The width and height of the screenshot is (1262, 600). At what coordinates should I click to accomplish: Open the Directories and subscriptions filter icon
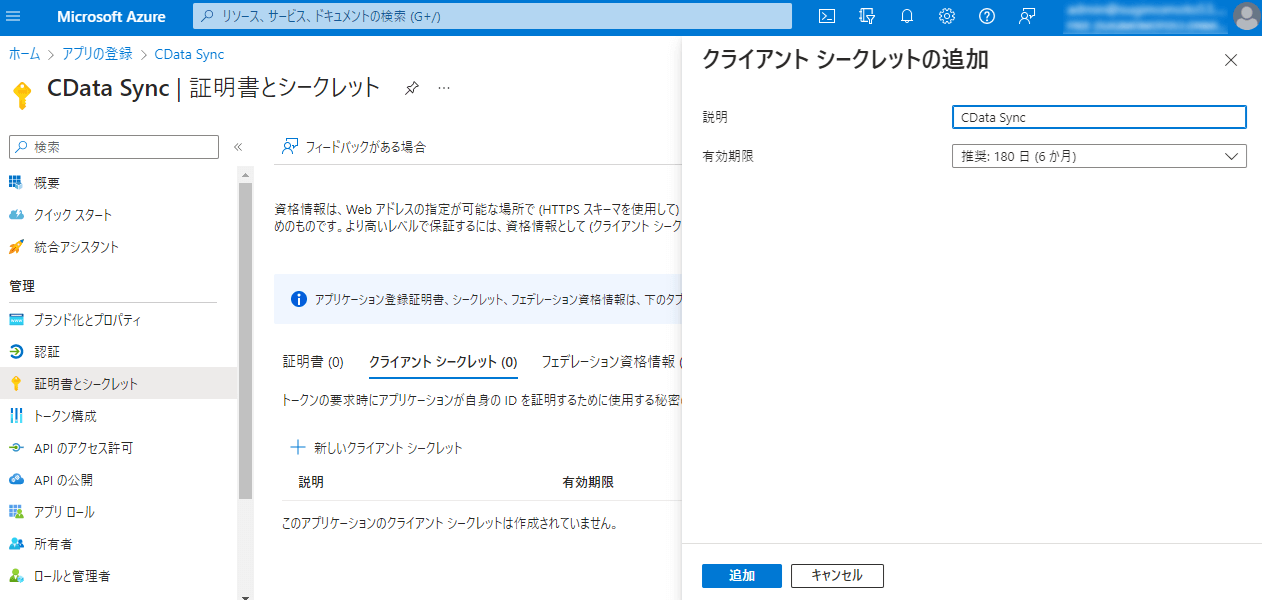tap(867, 16)
